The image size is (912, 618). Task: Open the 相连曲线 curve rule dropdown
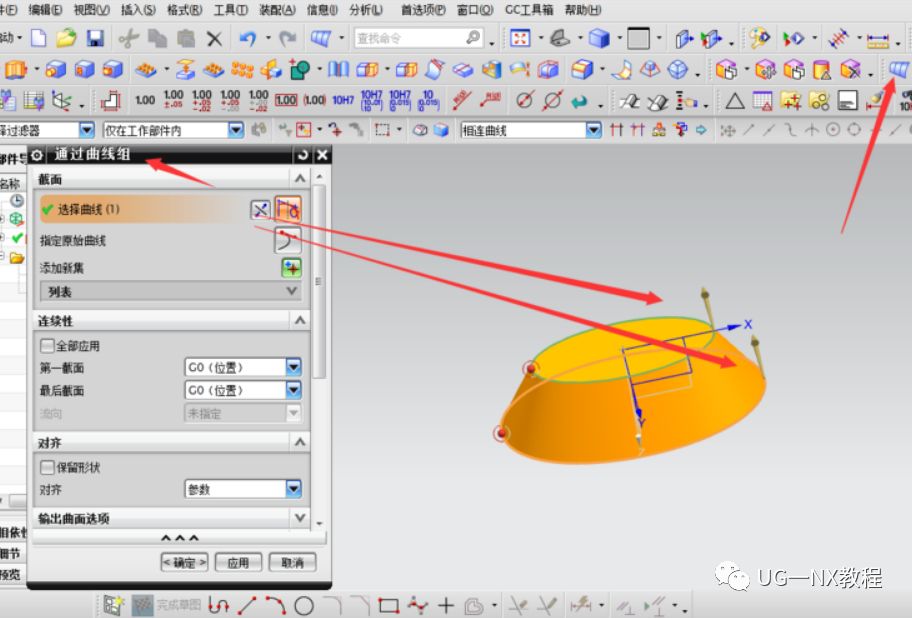tap(593, 130)
